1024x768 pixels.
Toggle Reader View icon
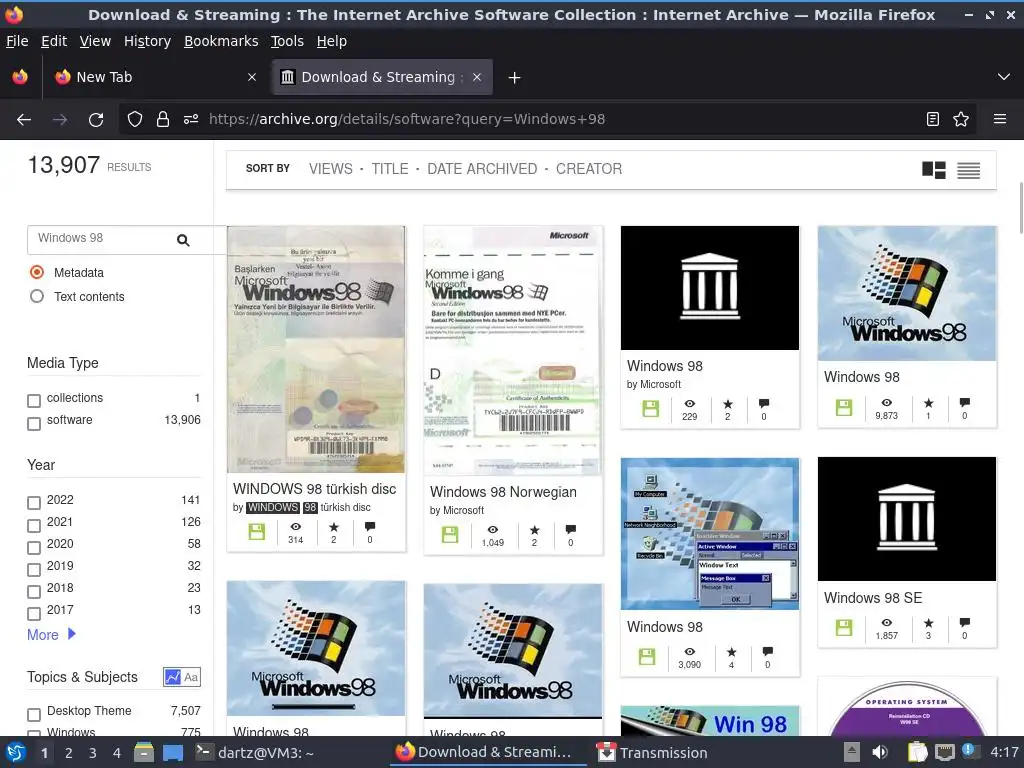(933, 119)
